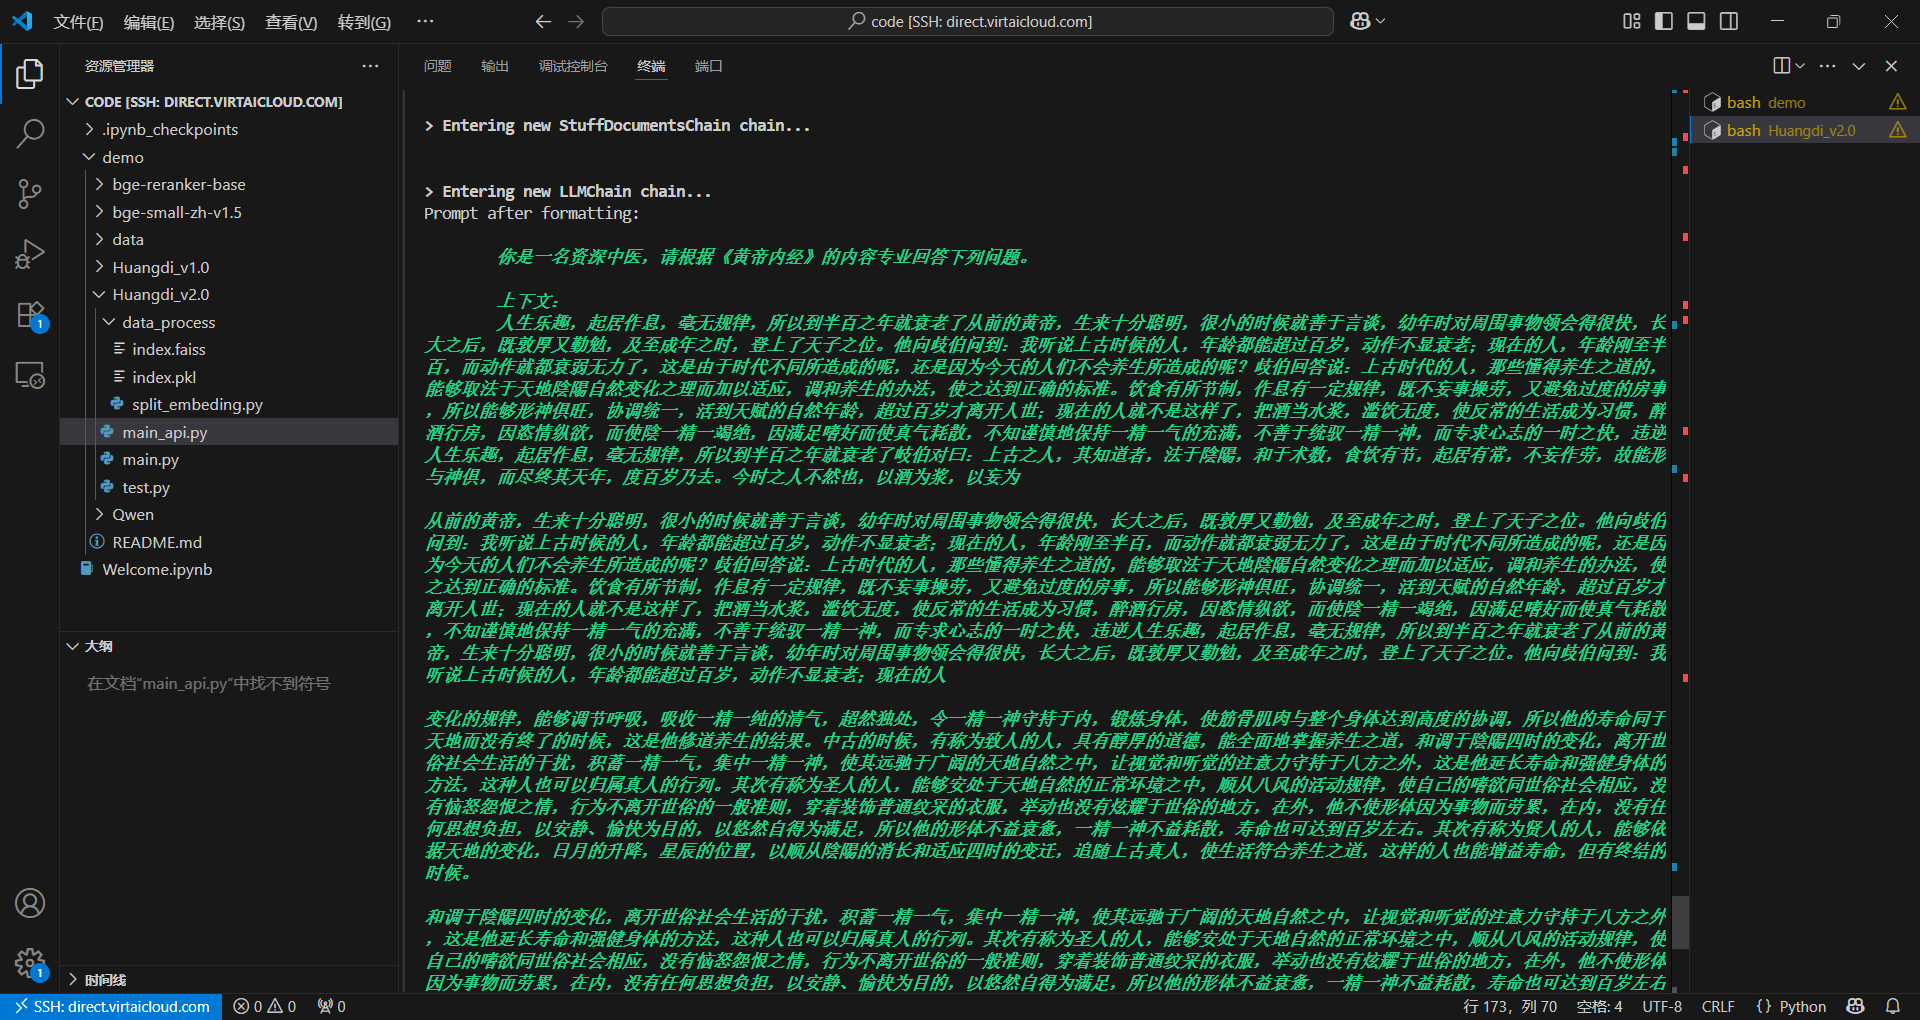Expand the Qwen folder
Viewport: 1920px width, 1020px height.
[x=99, y=514]
